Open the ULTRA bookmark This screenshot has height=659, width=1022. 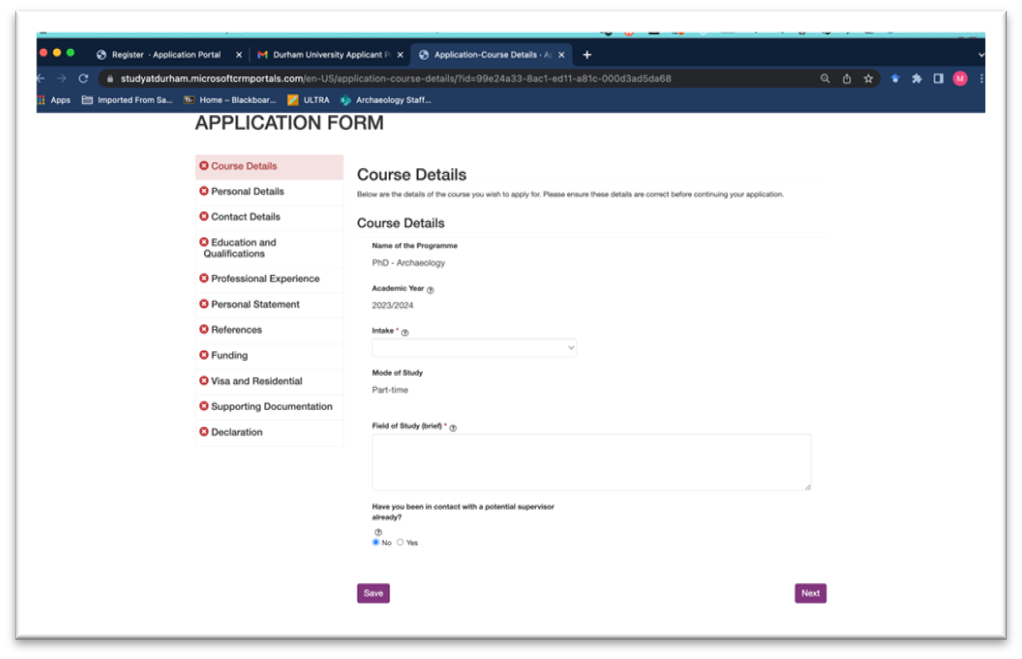(x=308, y=100)
